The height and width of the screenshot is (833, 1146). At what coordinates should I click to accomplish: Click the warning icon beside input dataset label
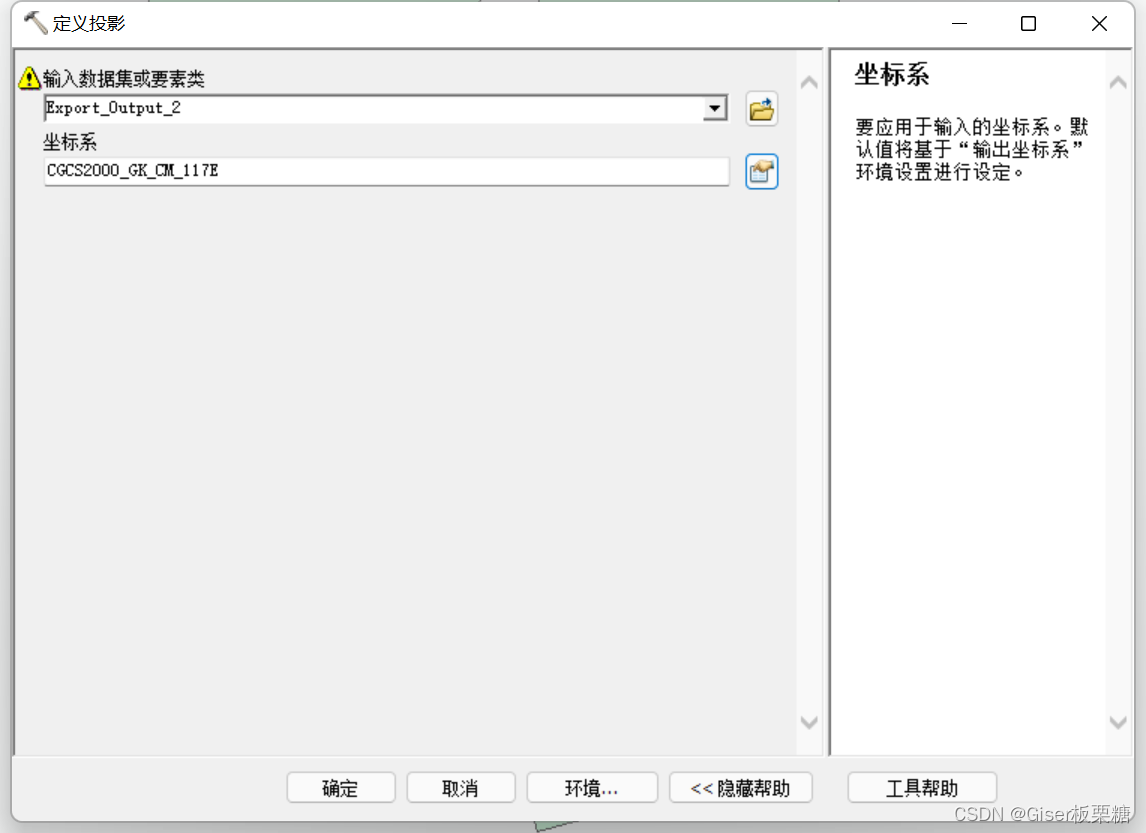point(30,77)
